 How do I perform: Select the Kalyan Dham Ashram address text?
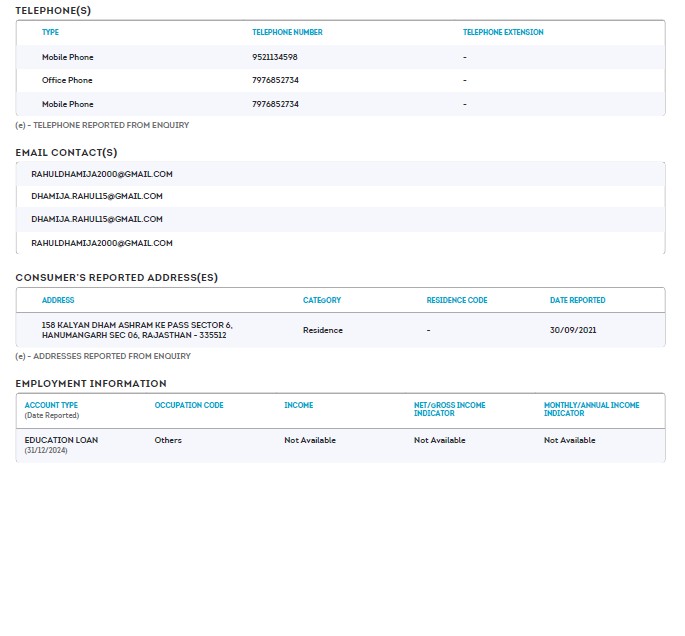[137, 330]
